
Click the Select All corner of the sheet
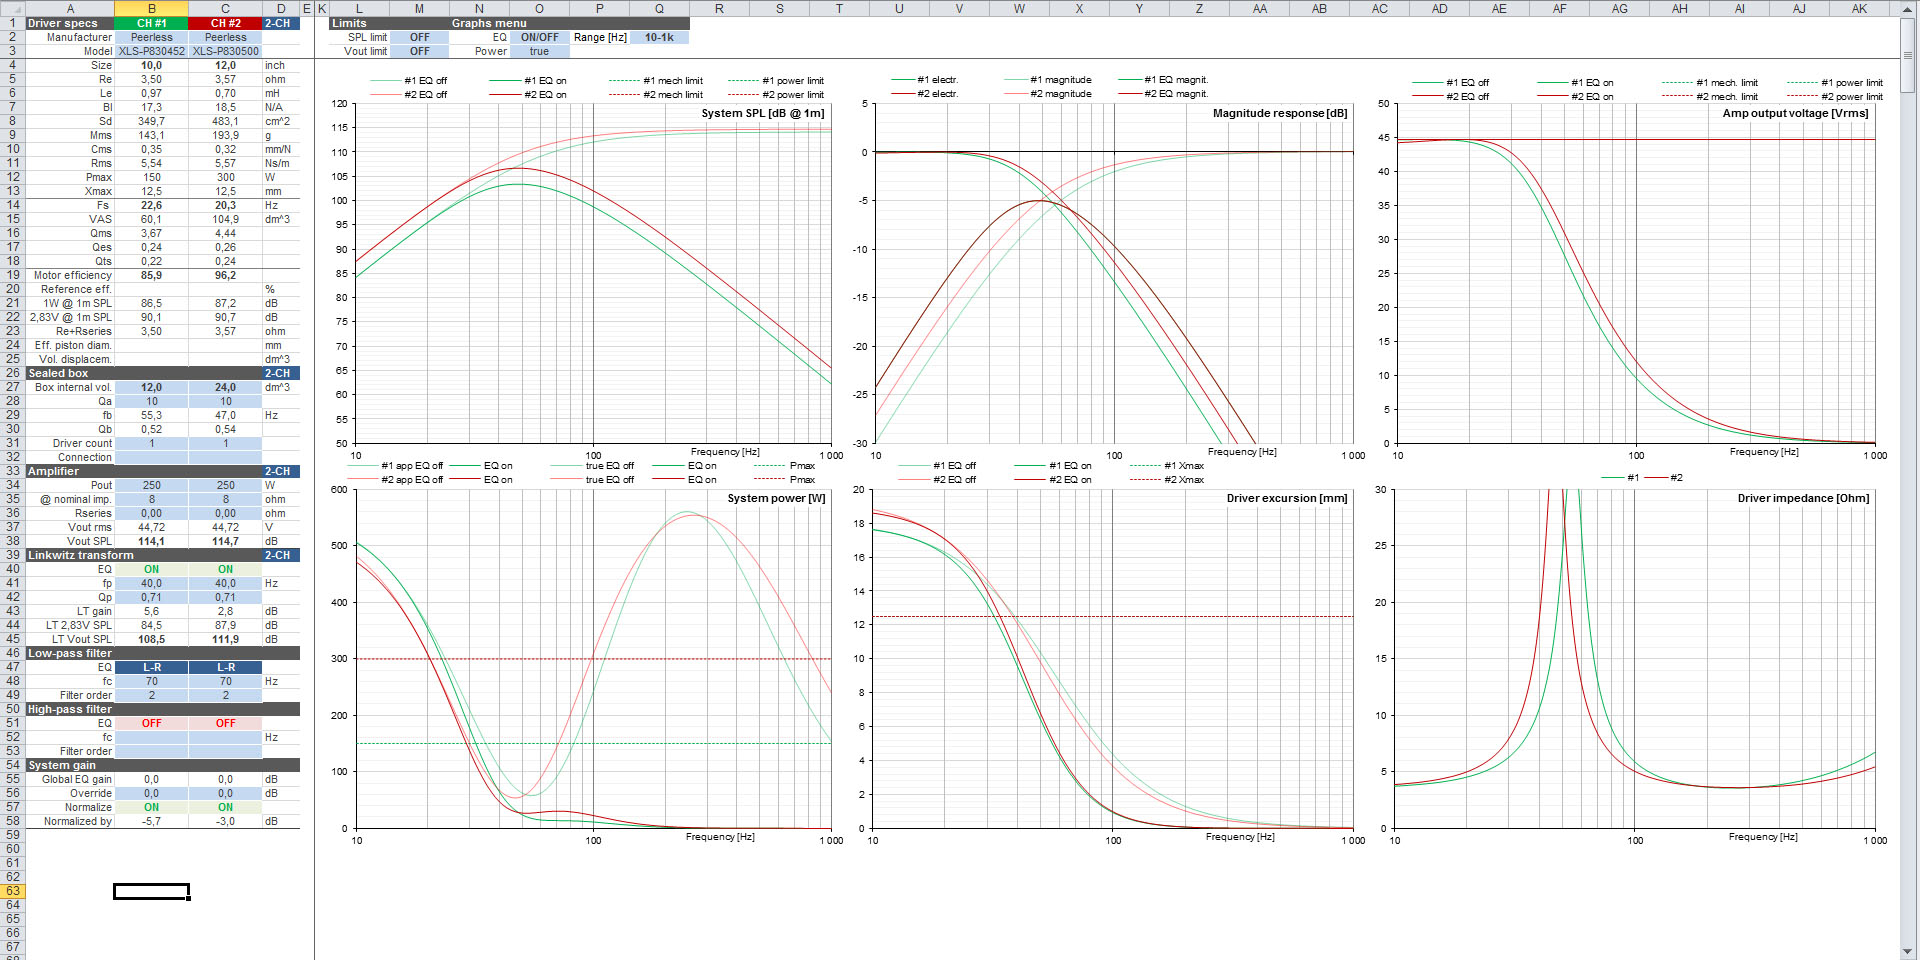(x=12, y=8)
